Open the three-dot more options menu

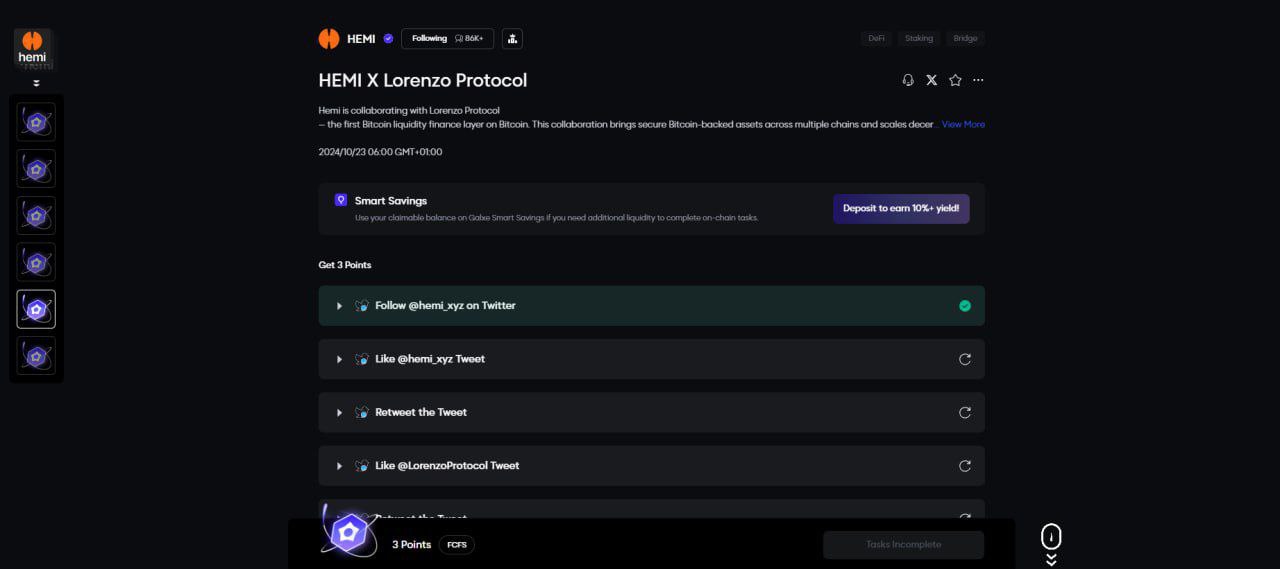978,80
